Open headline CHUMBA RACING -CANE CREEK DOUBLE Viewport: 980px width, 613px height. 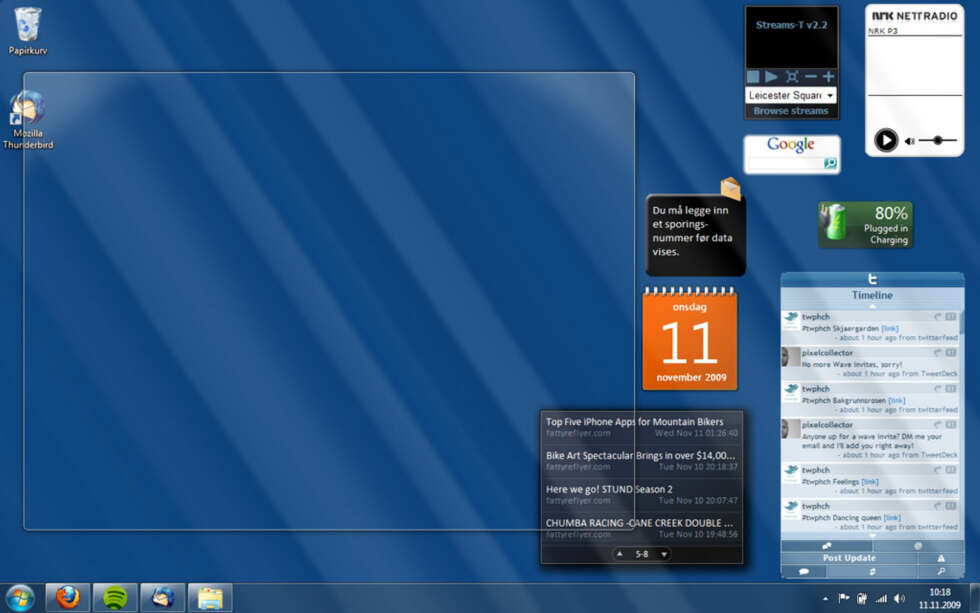pos(639,523)
